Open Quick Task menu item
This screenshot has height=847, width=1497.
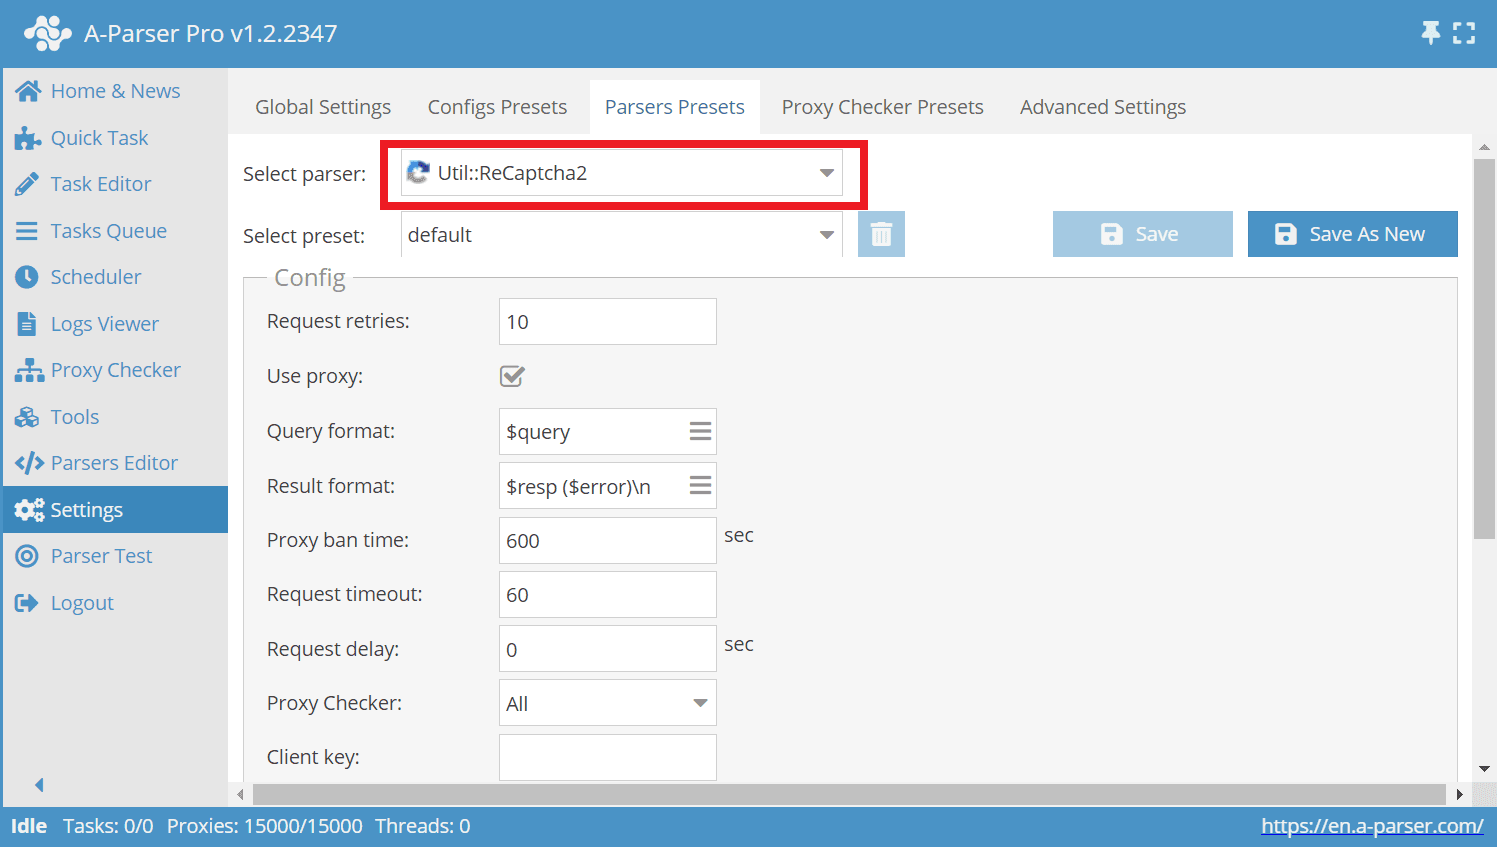[115, 138]
